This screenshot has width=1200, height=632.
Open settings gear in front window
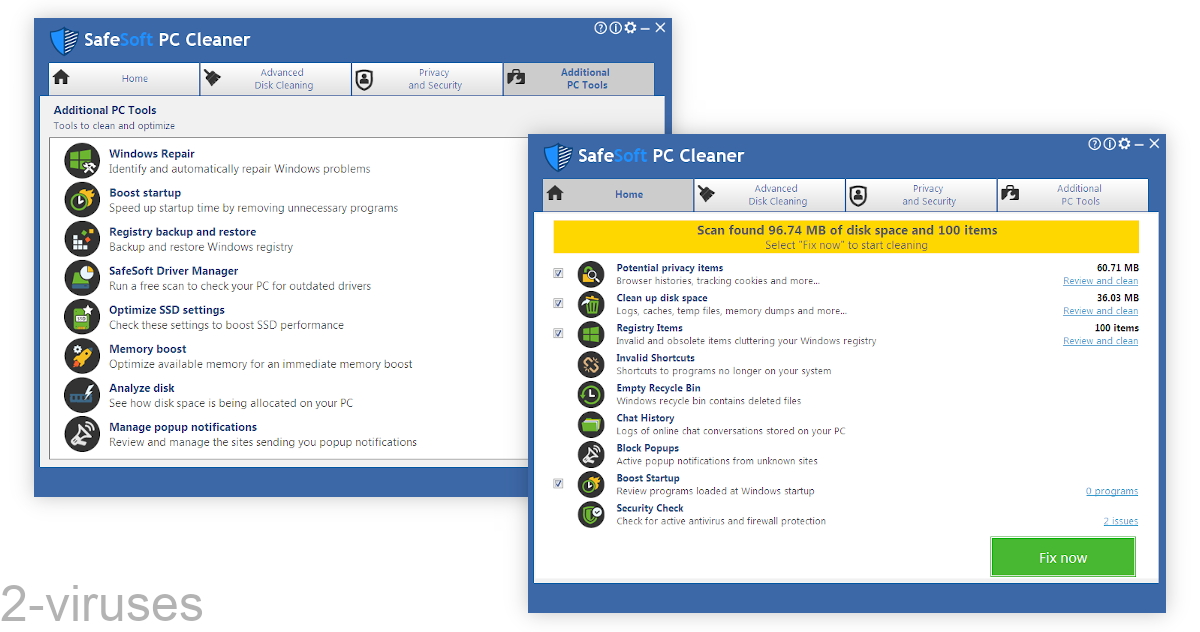tap(1124, 144)
